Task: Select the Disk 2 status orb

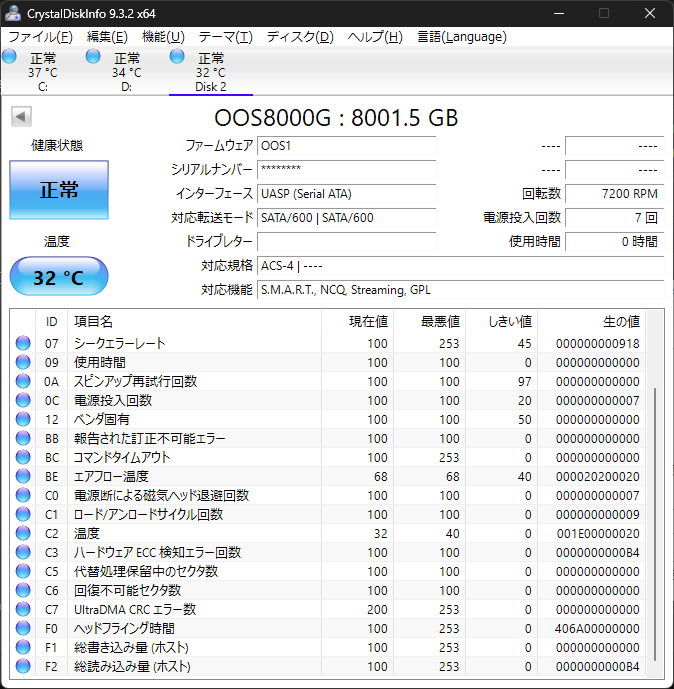Action: click(x=177, y=57)
